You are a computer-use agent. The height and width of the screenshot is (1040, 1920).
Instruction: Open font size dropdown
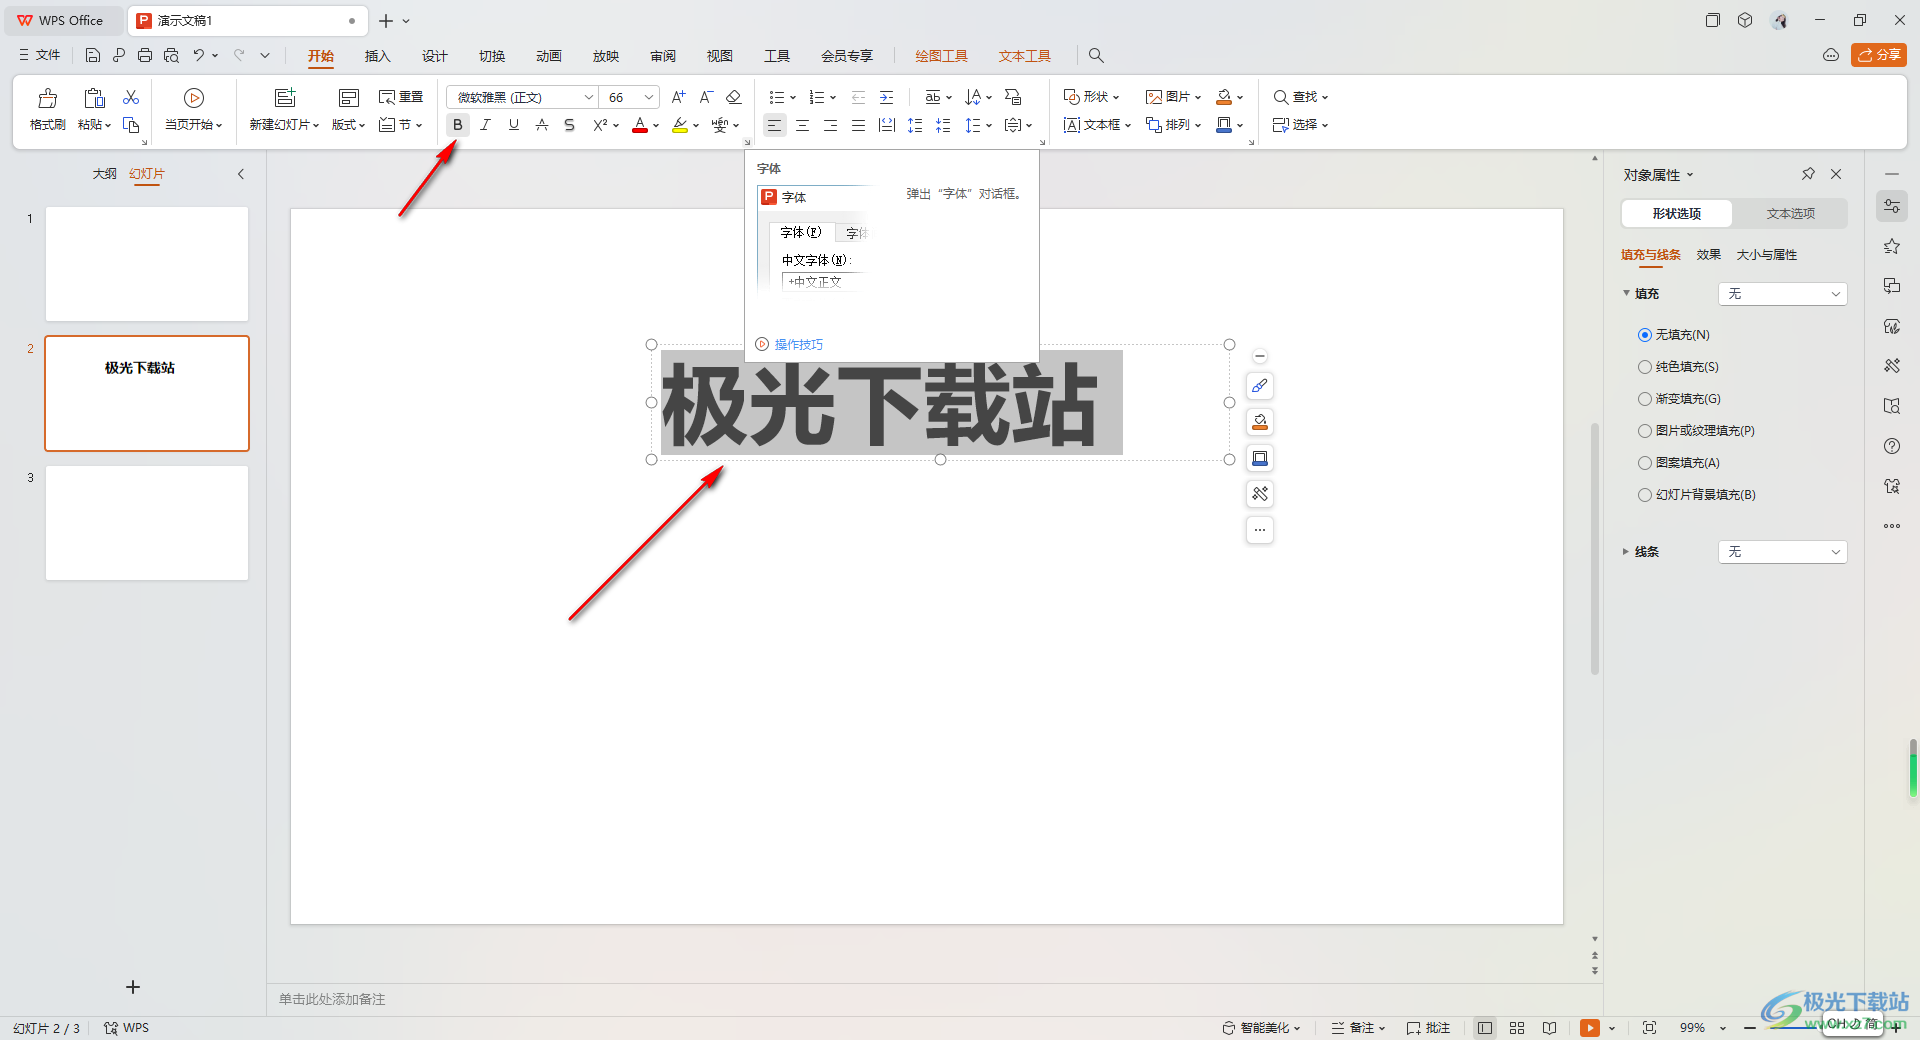649,97
